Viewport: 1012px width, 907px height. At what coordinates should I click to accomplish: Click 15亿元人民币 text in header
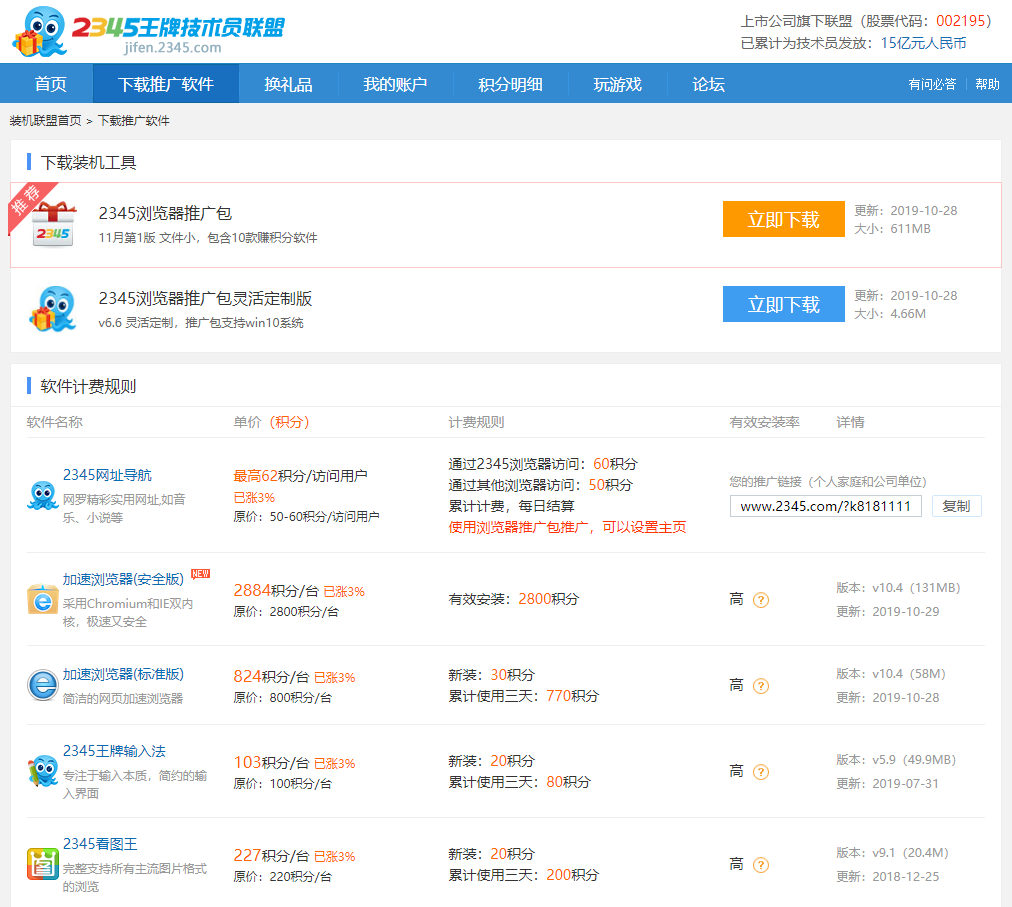(x=924, y=43)
